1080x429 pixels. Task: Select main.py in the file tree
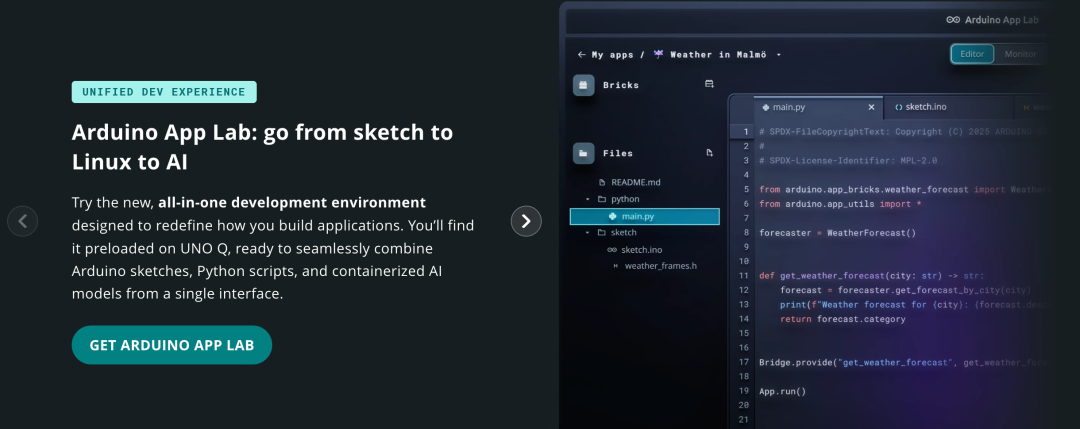click(645, 216)
